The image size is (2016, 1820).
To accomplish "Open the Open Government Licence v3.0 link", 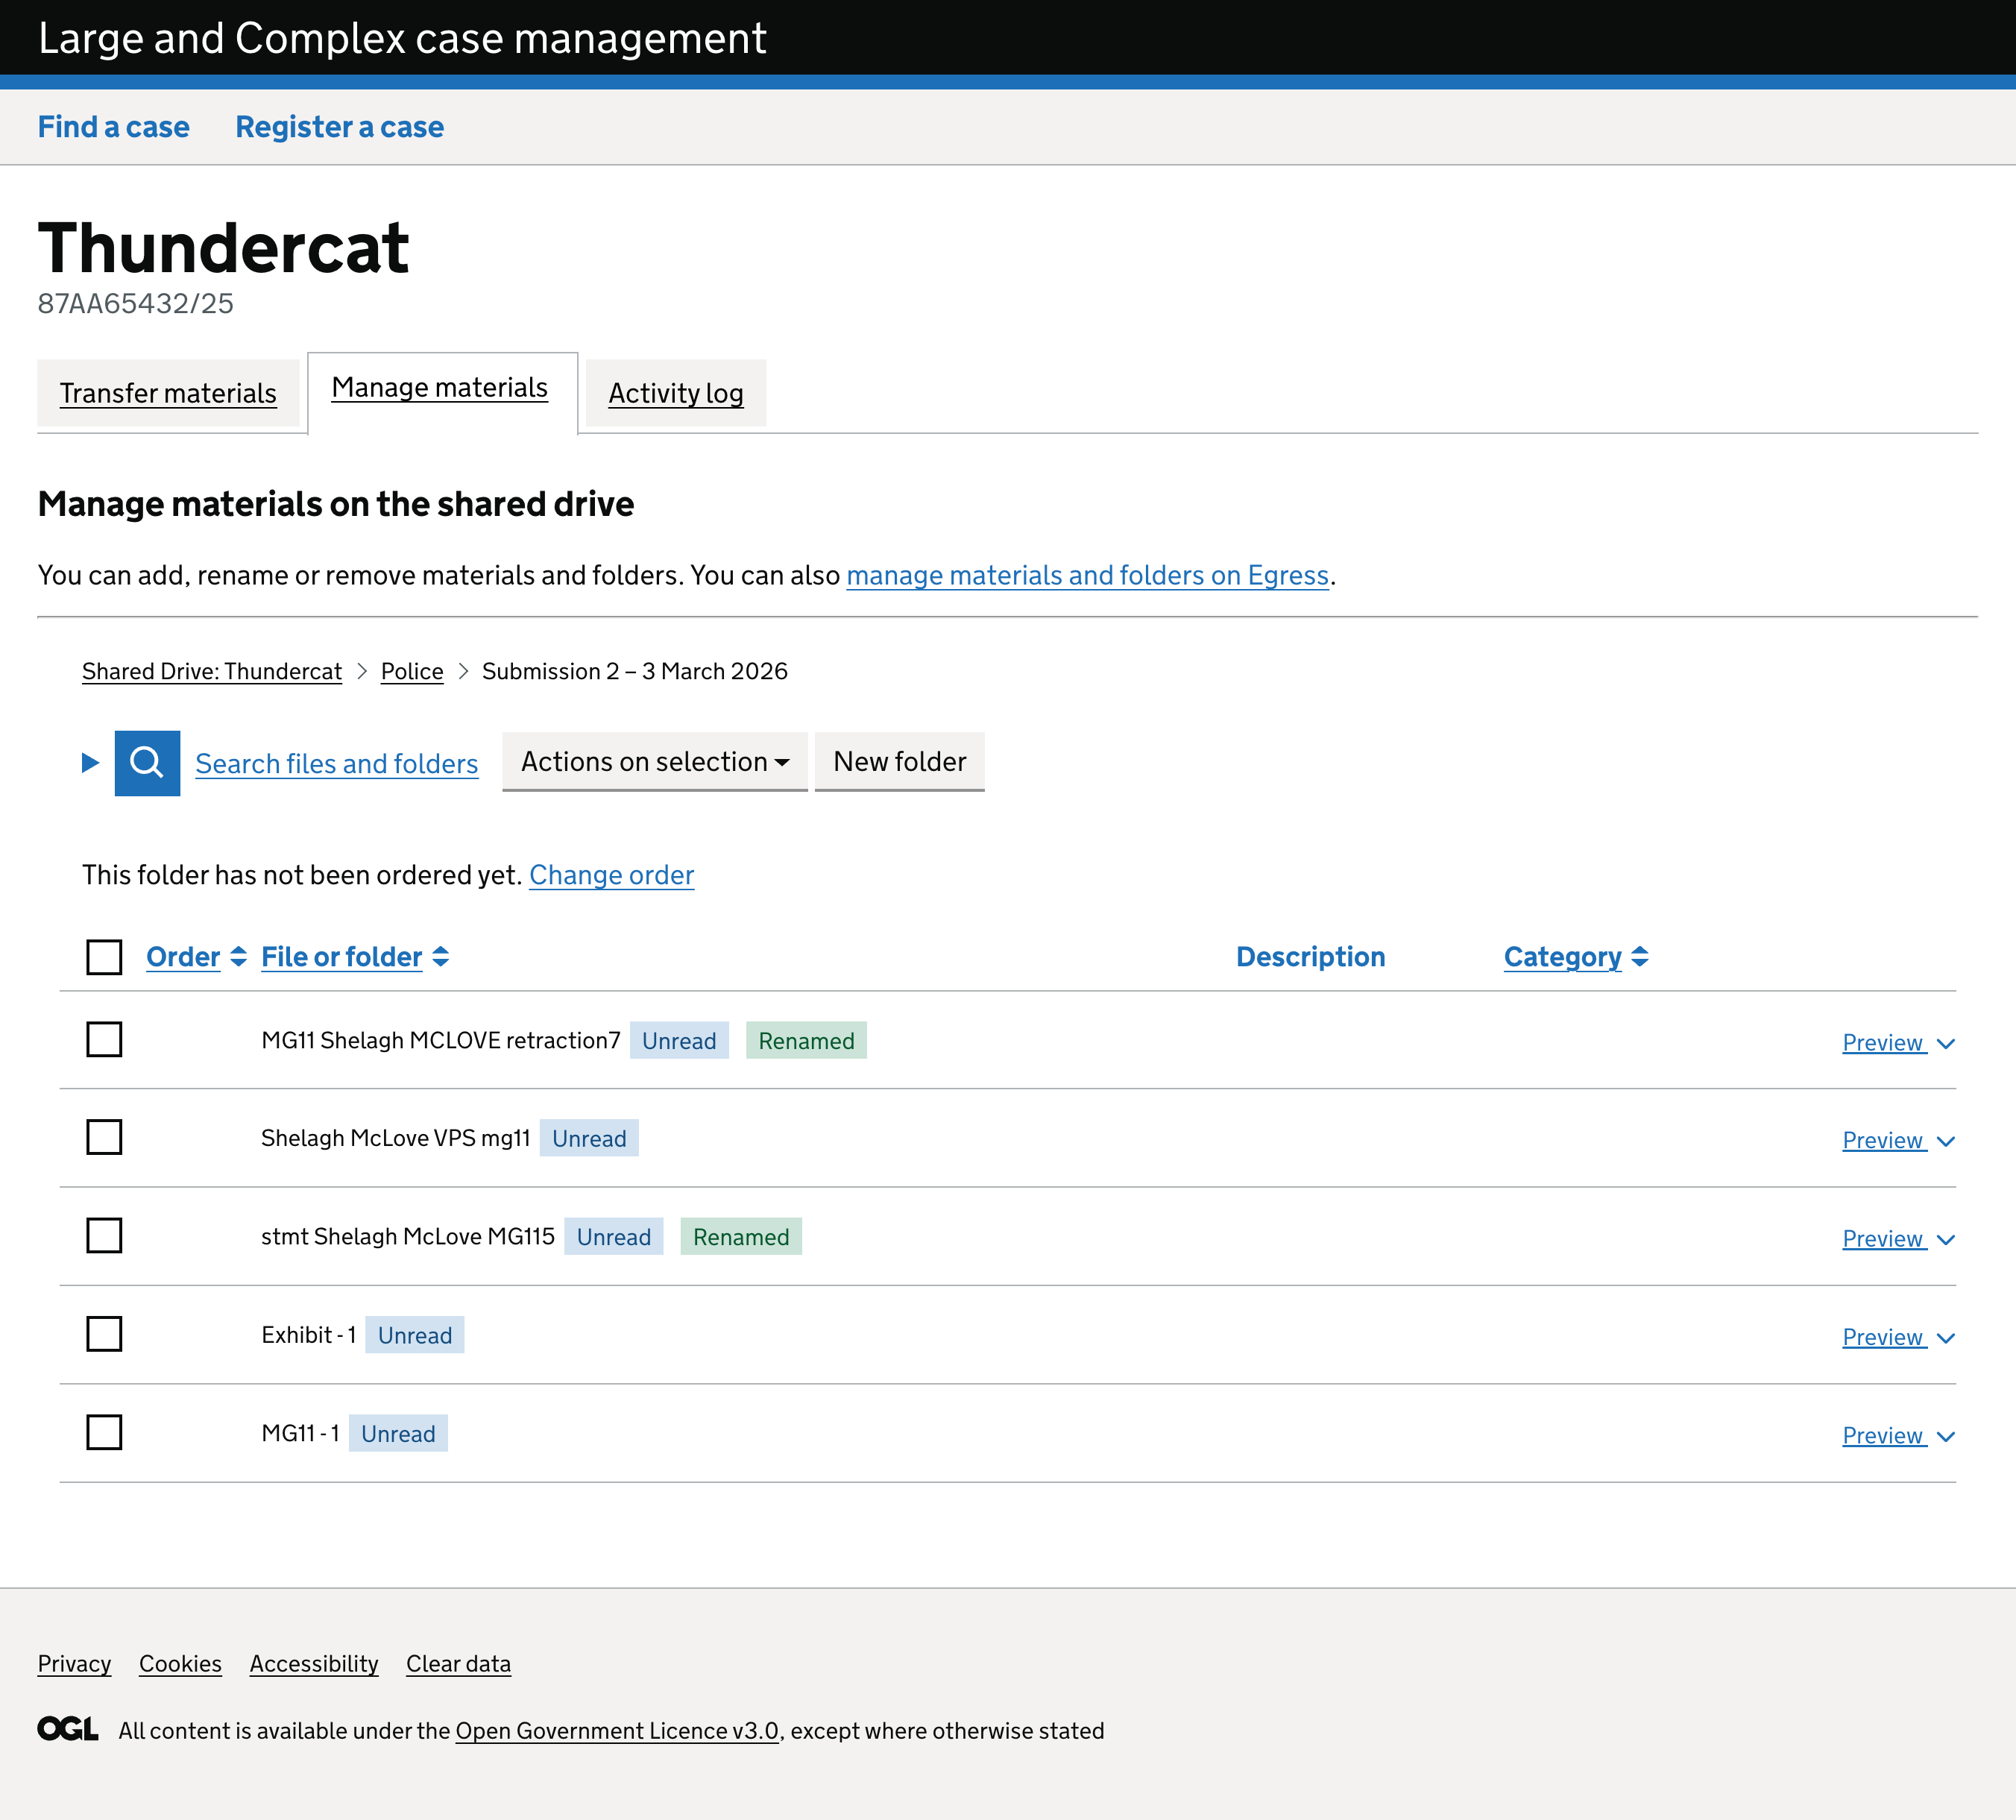I will tap(617, 1731).
